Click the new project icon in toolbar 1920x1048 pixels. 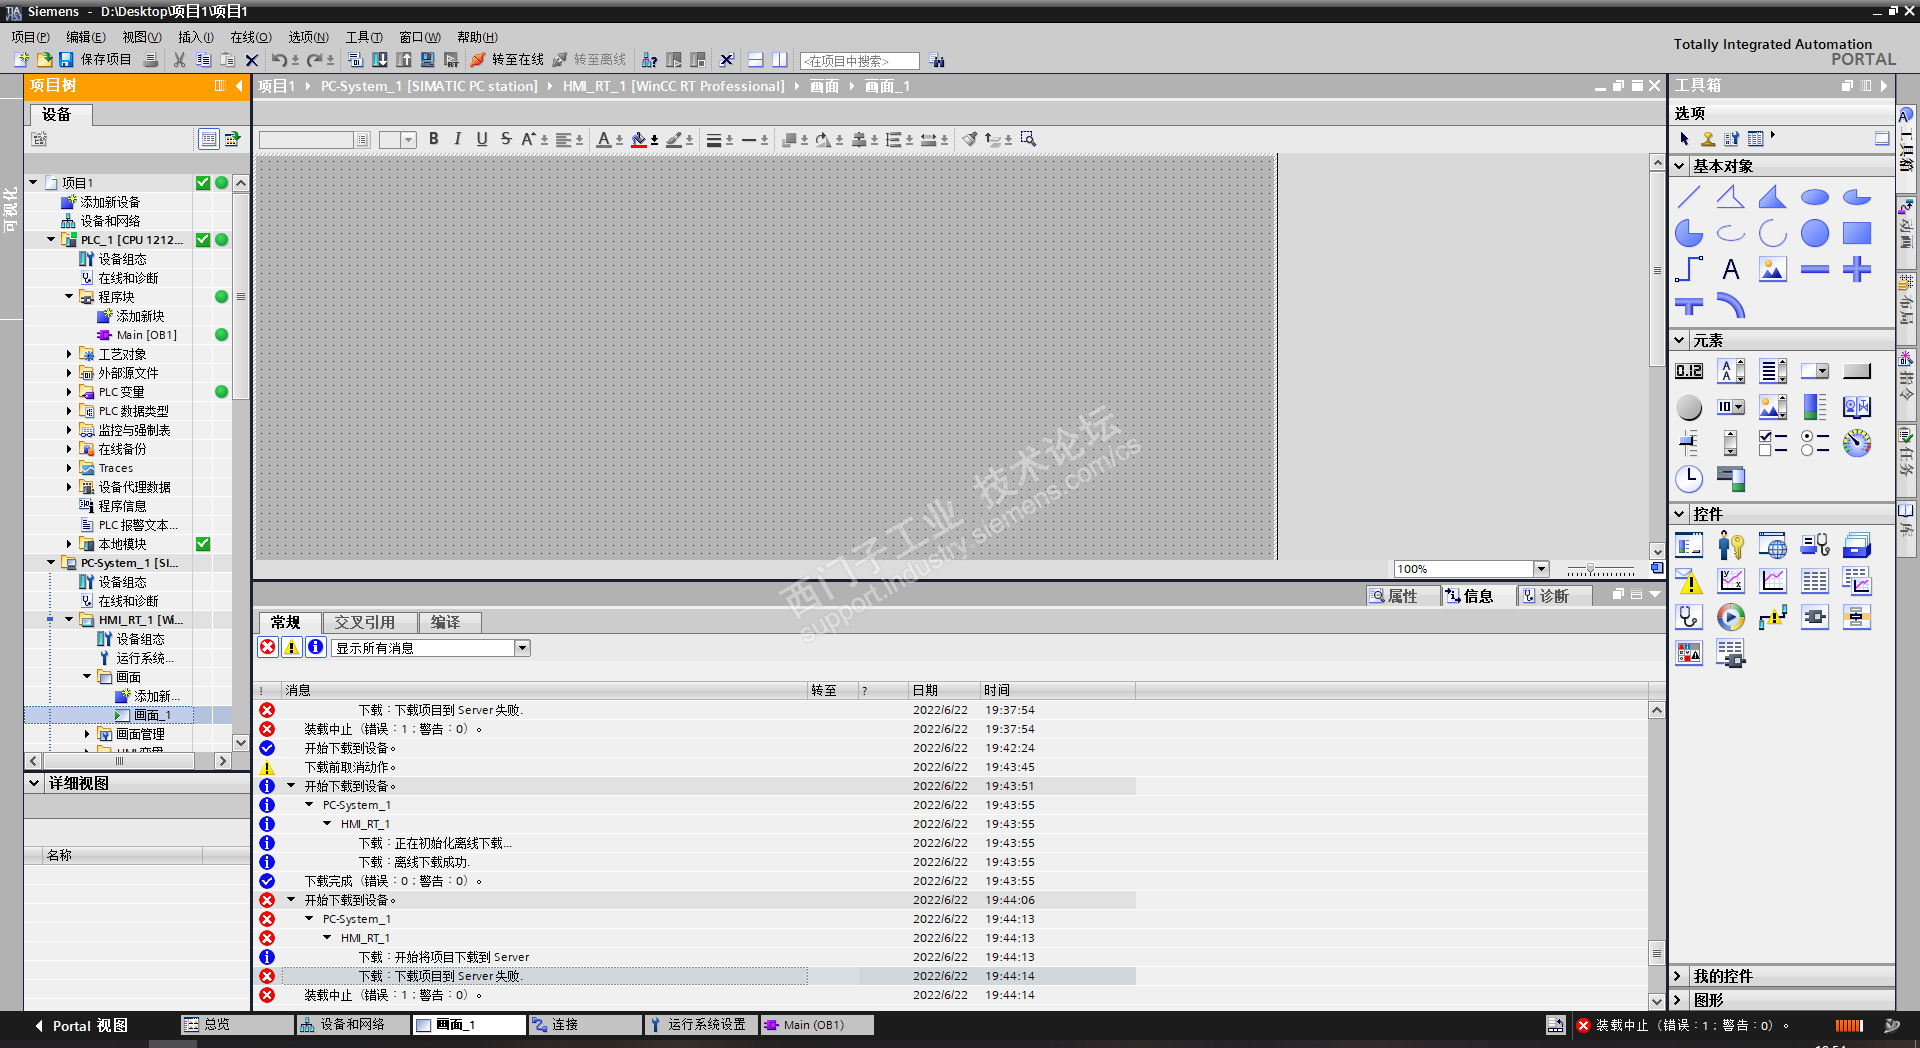click(21, 60)
